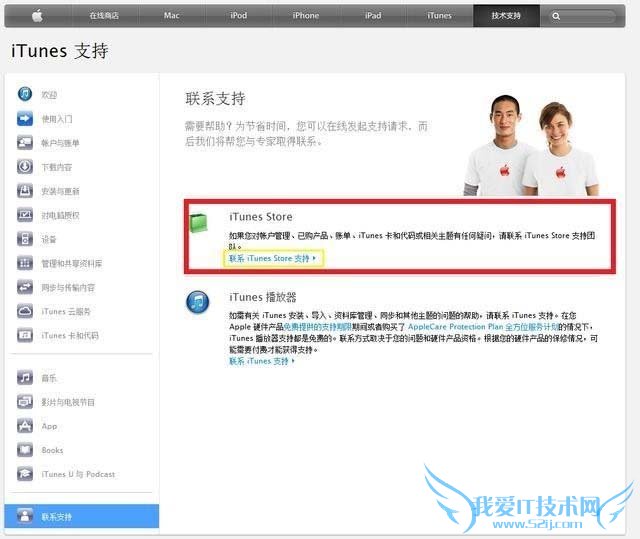Open the iTunes navigation tab
Image resolution: width=640 pixels, height=539 pixels.
click(439, 16)
